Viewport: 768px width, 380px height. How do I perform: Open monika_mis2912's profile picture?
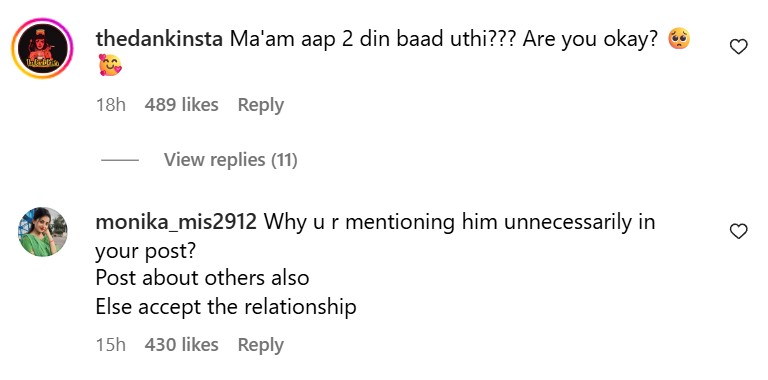(x=43, y=232)
